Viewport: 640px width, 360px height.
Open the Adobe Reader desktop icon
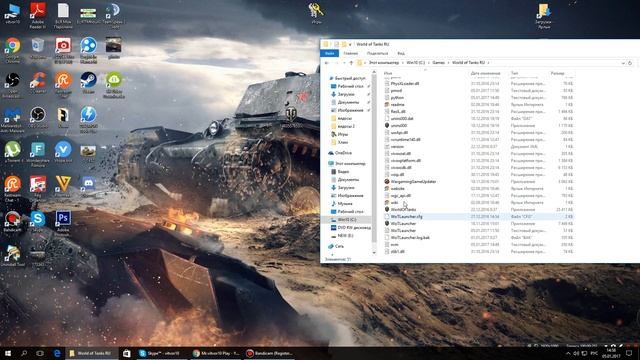[x=38, y=15]
